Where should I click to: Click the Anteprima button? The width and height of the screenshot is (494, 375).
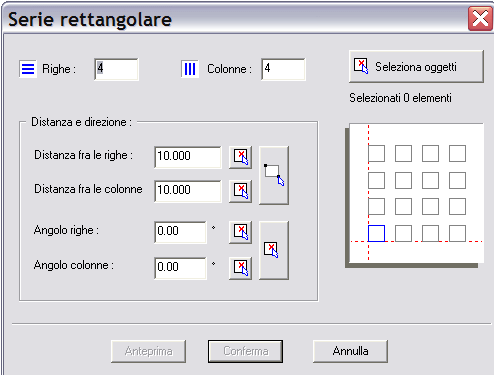148,351
